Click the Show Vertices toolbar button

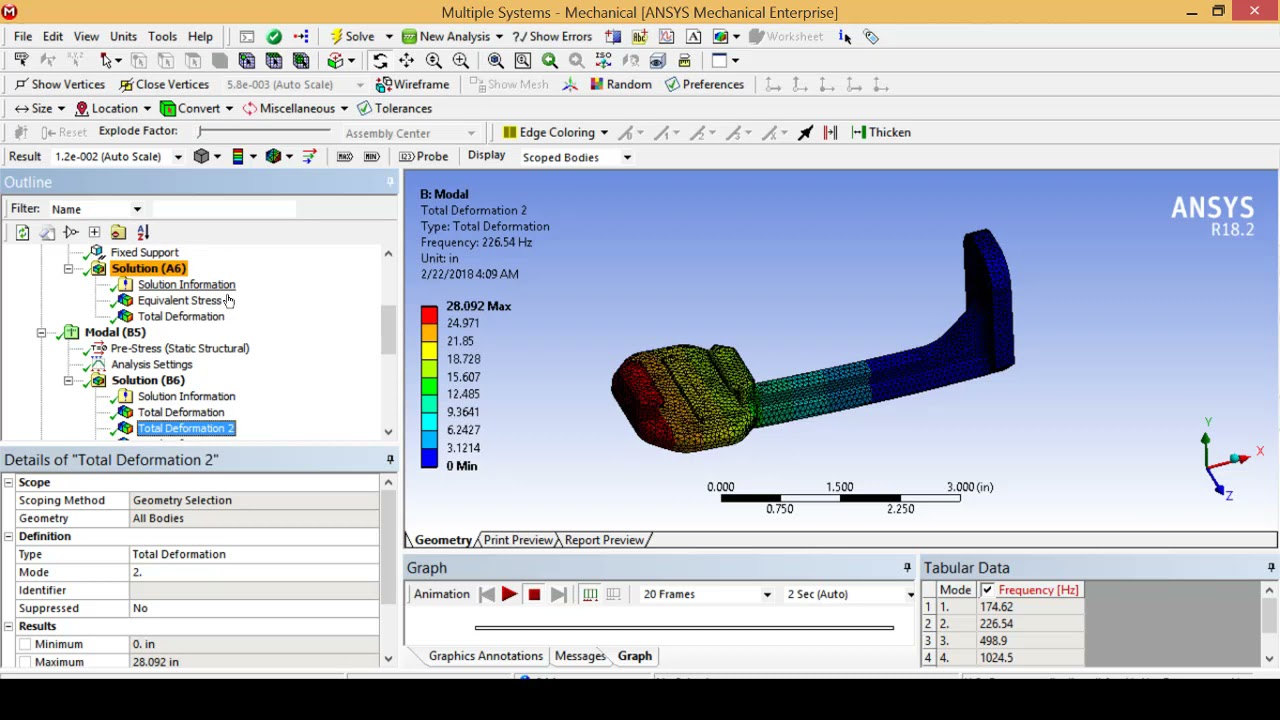(x=59, y=84)
